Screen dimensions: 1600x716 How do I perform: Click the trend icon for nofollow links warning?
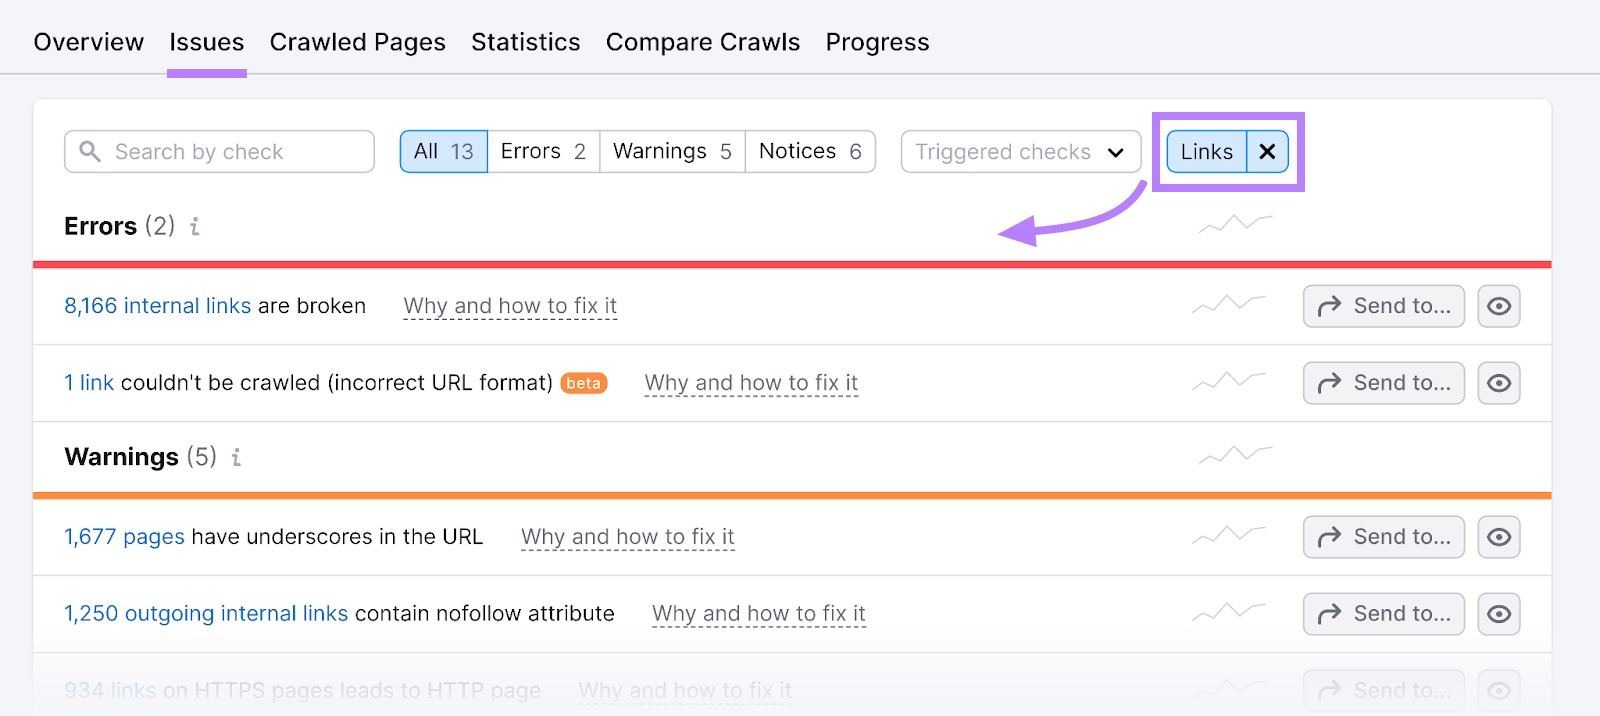click(x=1227, y=613)
